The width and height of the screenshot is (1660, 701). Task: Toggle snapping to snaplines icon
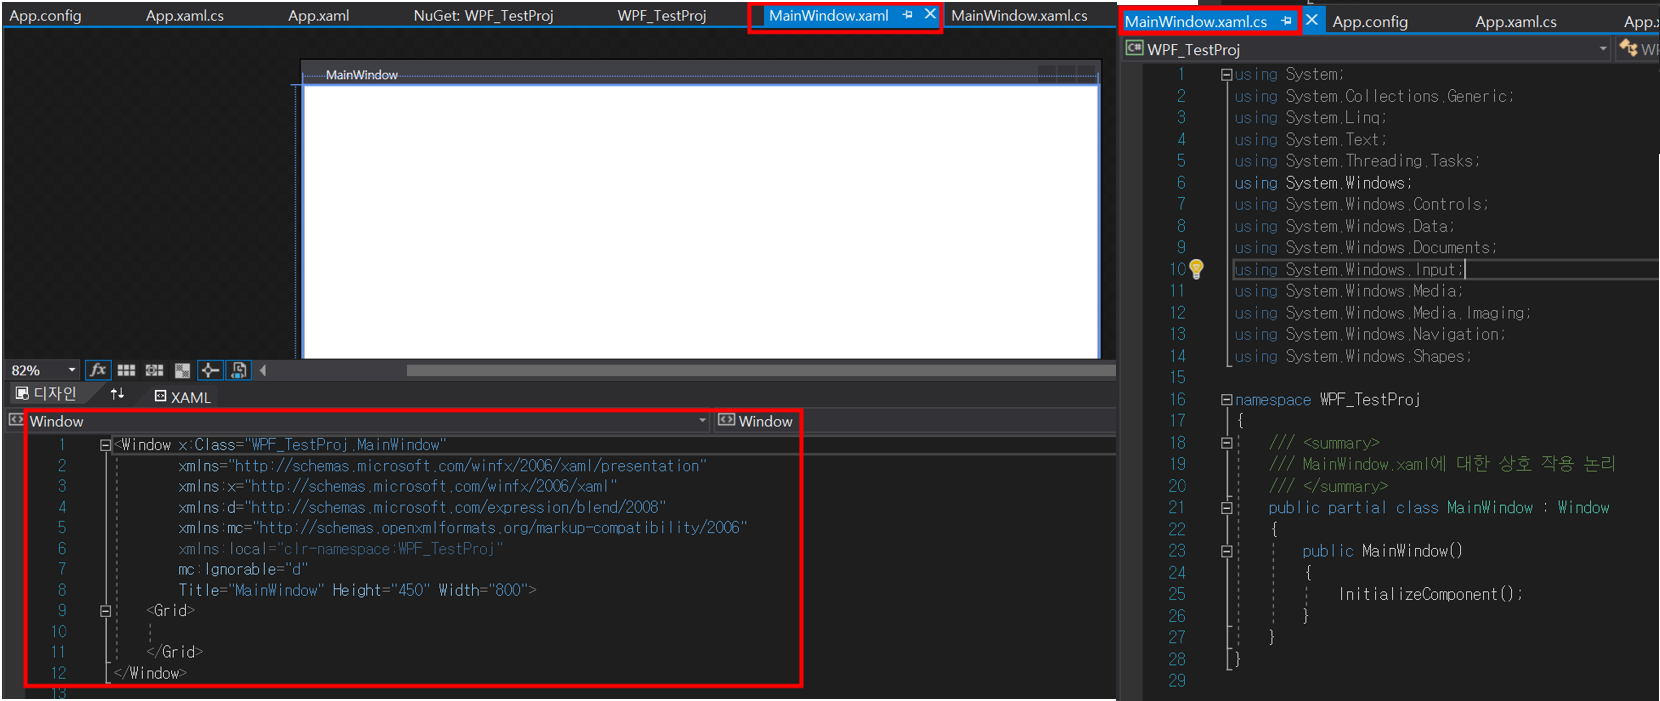pyautogui.click(x=210, y=370)
